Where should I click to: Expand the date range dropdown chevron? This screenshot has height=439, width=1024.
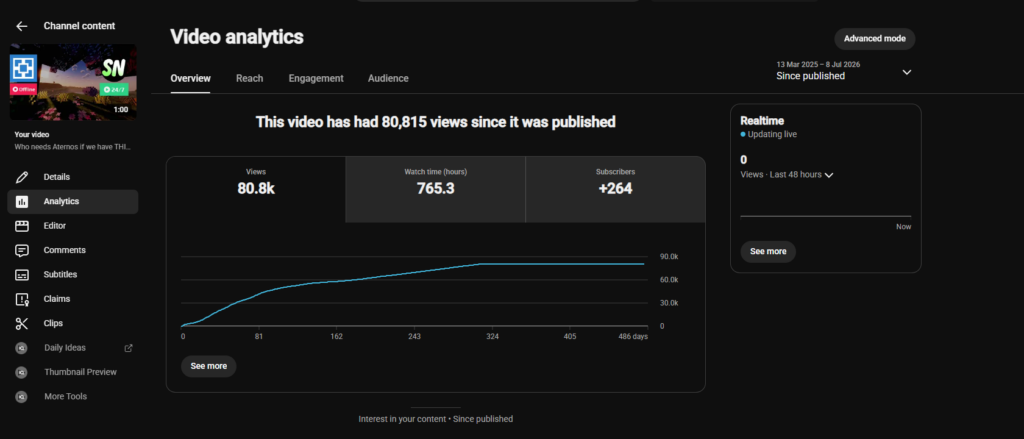(x=906, y=72)
